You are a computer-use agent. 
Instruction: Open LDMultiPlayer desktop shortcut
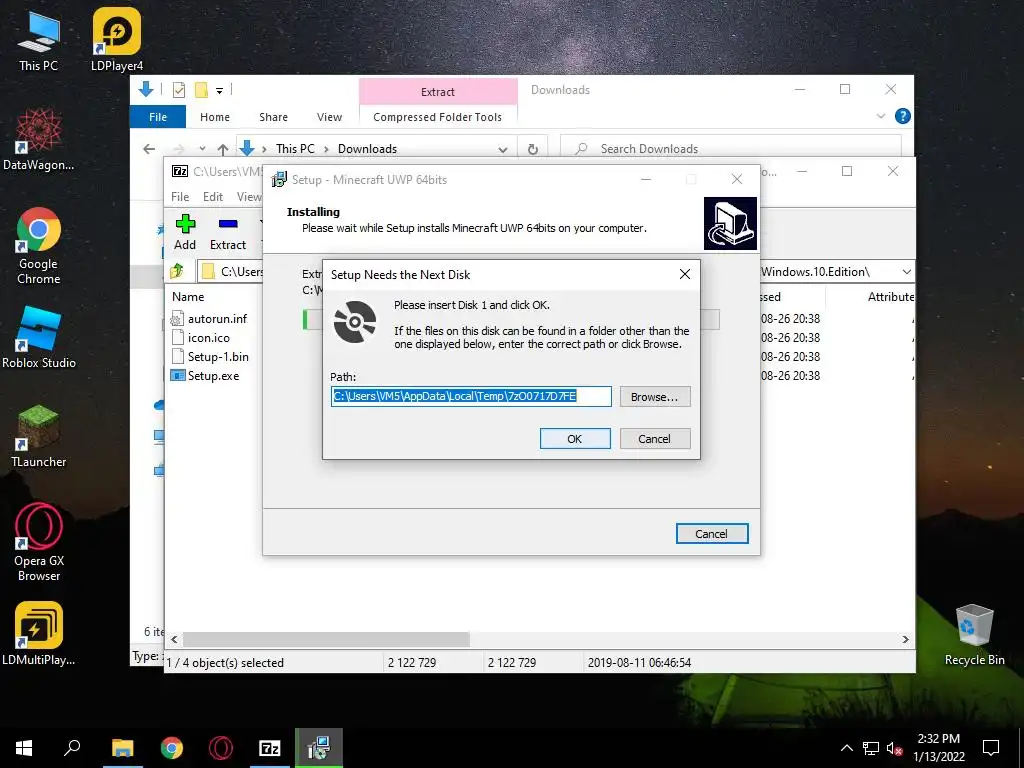tap(39, 634)
